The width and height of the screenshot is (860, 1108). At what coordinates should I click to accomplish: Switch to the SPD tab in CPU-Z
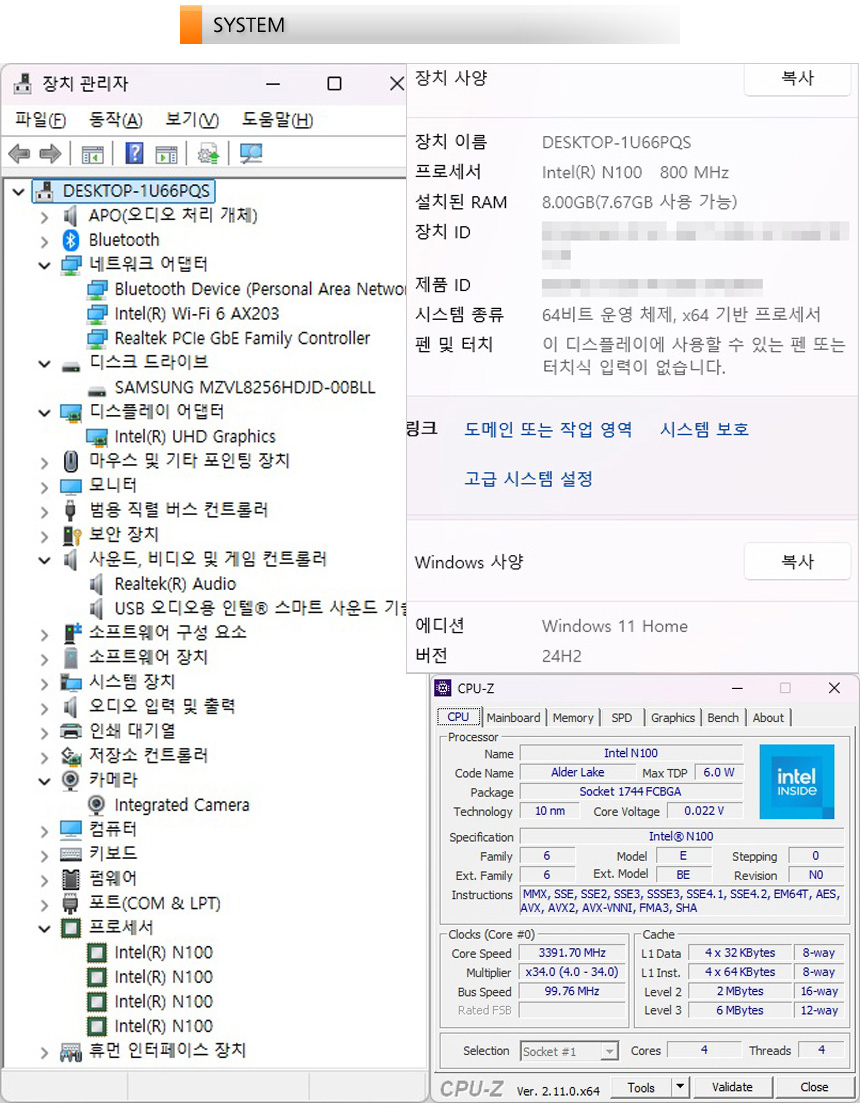point(622,717)
